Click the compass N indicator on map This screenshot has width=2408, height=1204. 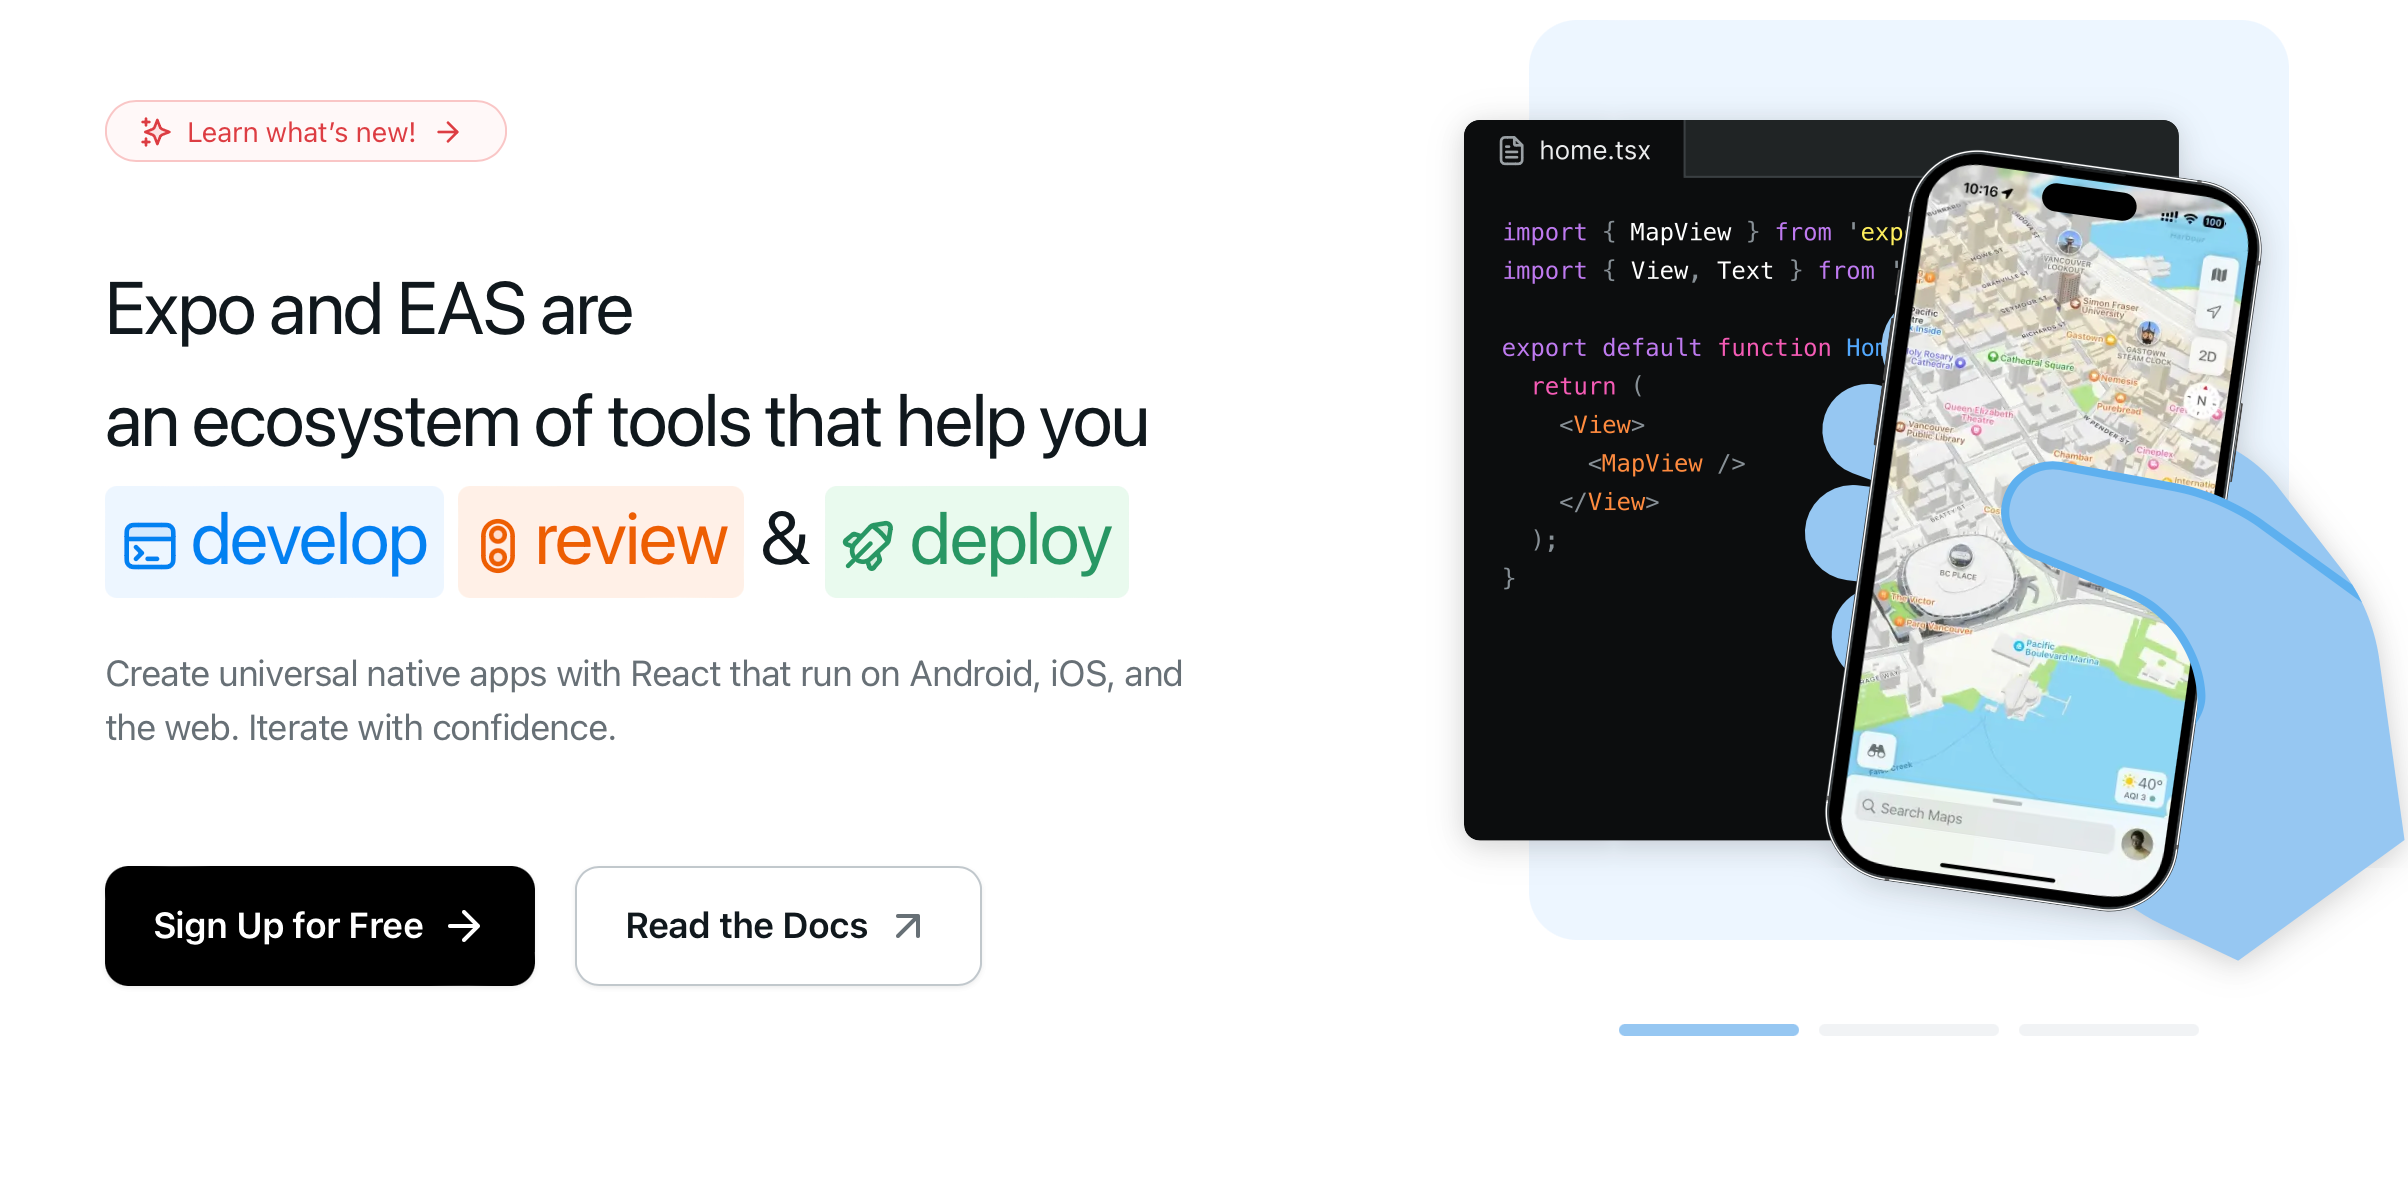[x=2201, y=400]
